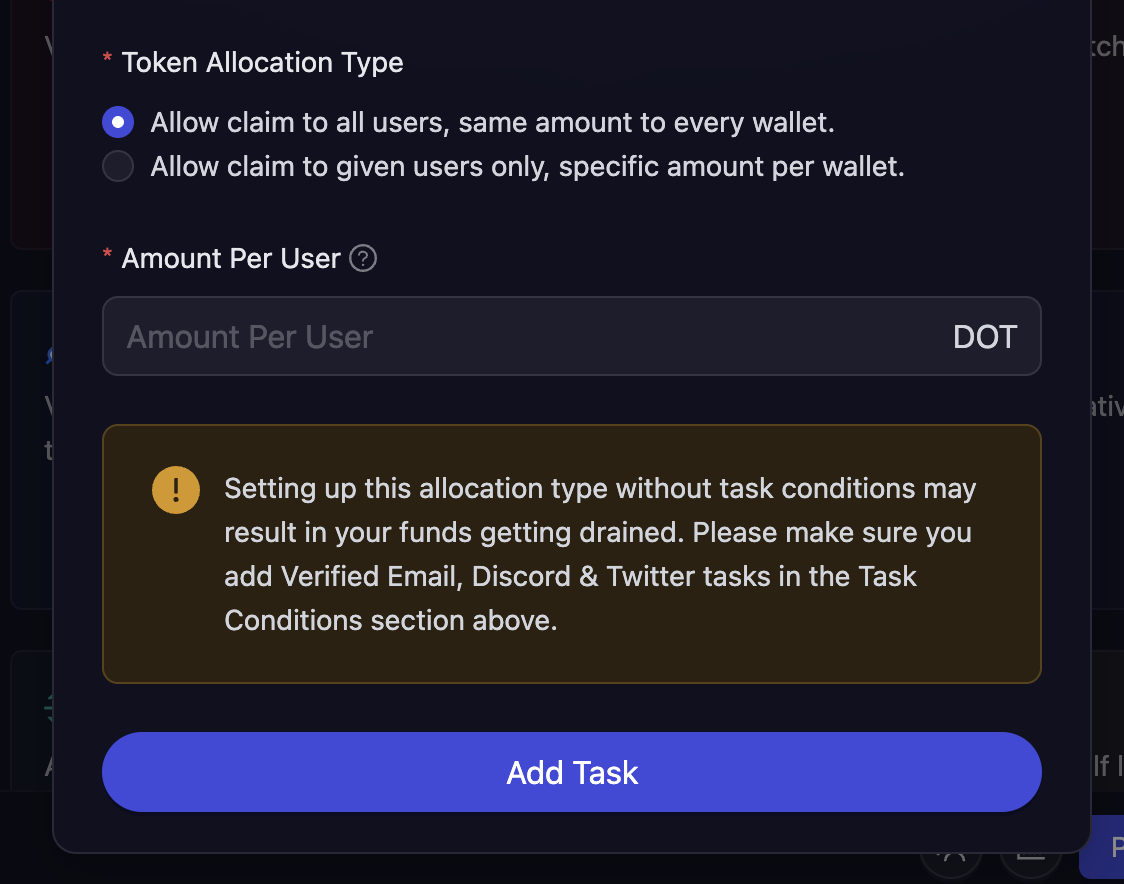Click the circular chevron icon below the dialog
The image size is (1124, 884).
click(x=951, y=862)
